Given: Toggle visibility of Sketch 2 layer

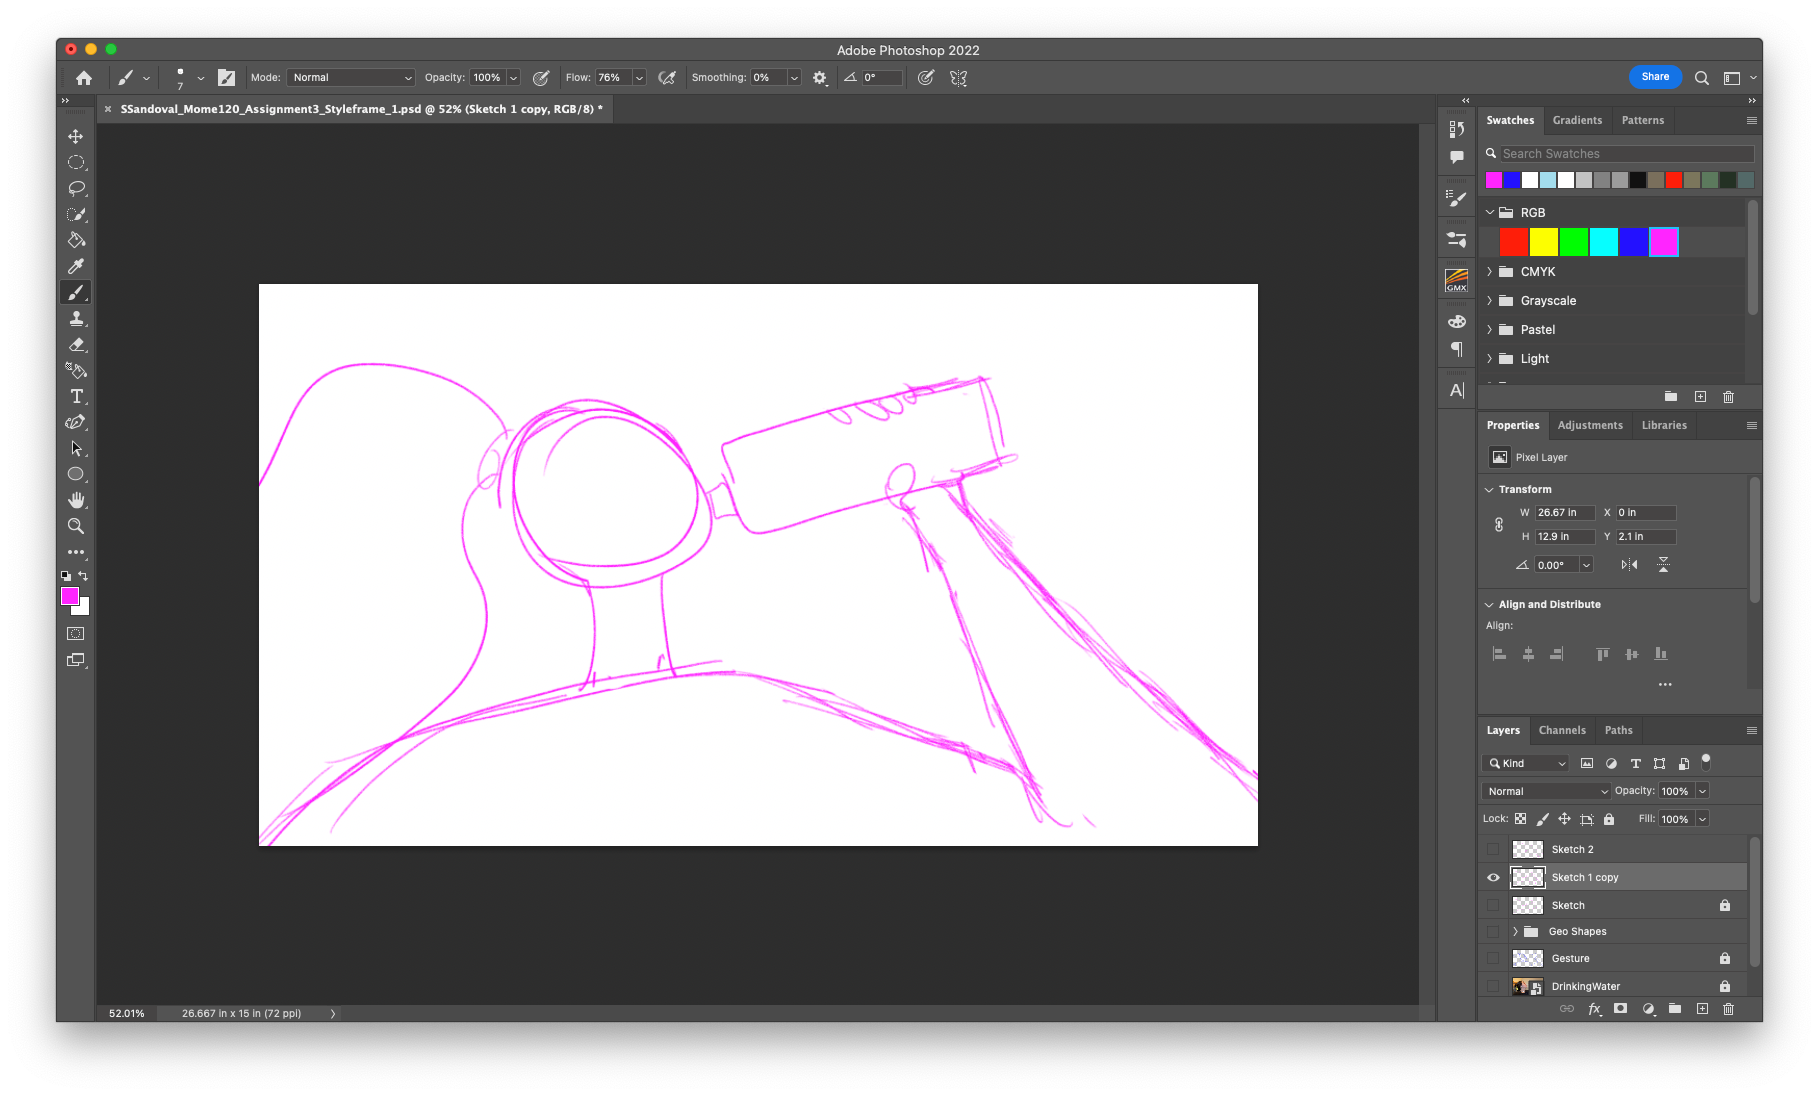Looking at the screenshot, I should (1493, 849).
